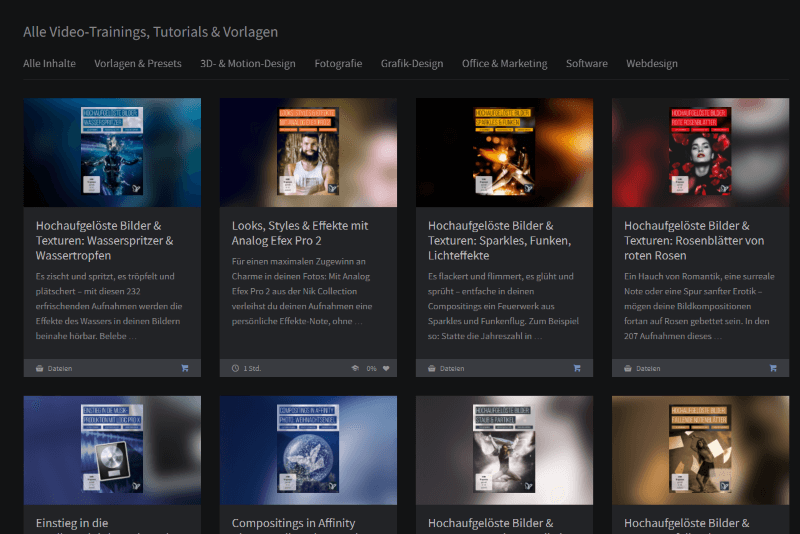Click Dateien box icon on Rosenblätter card
This screenshot has height=534, width=800.
[628, 368]
